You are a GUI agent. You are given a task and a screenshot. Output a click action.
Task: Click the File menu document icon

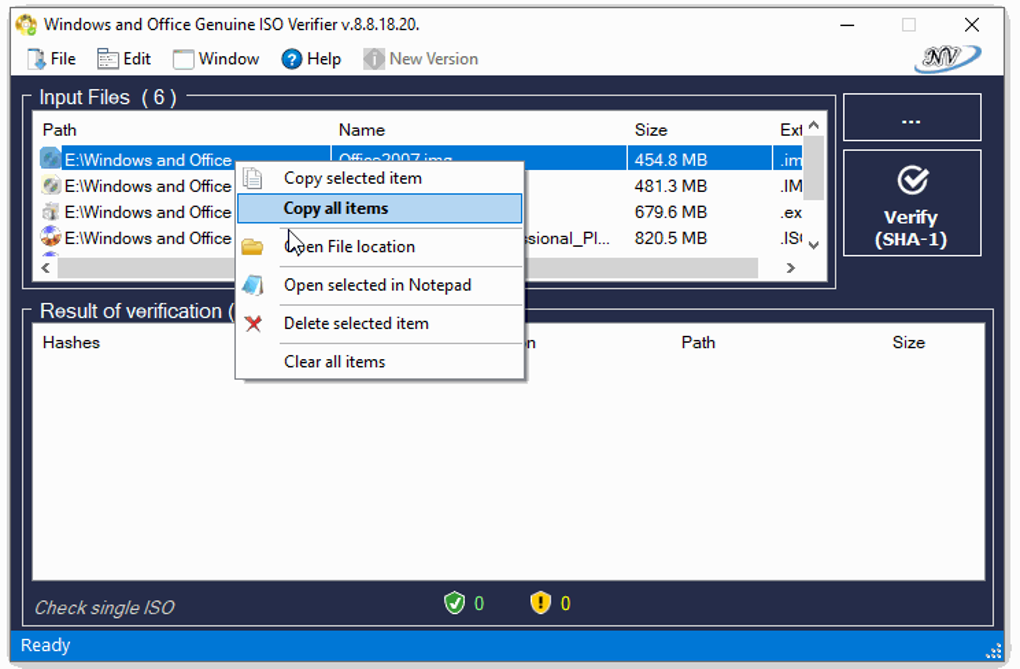pos(36,59)
